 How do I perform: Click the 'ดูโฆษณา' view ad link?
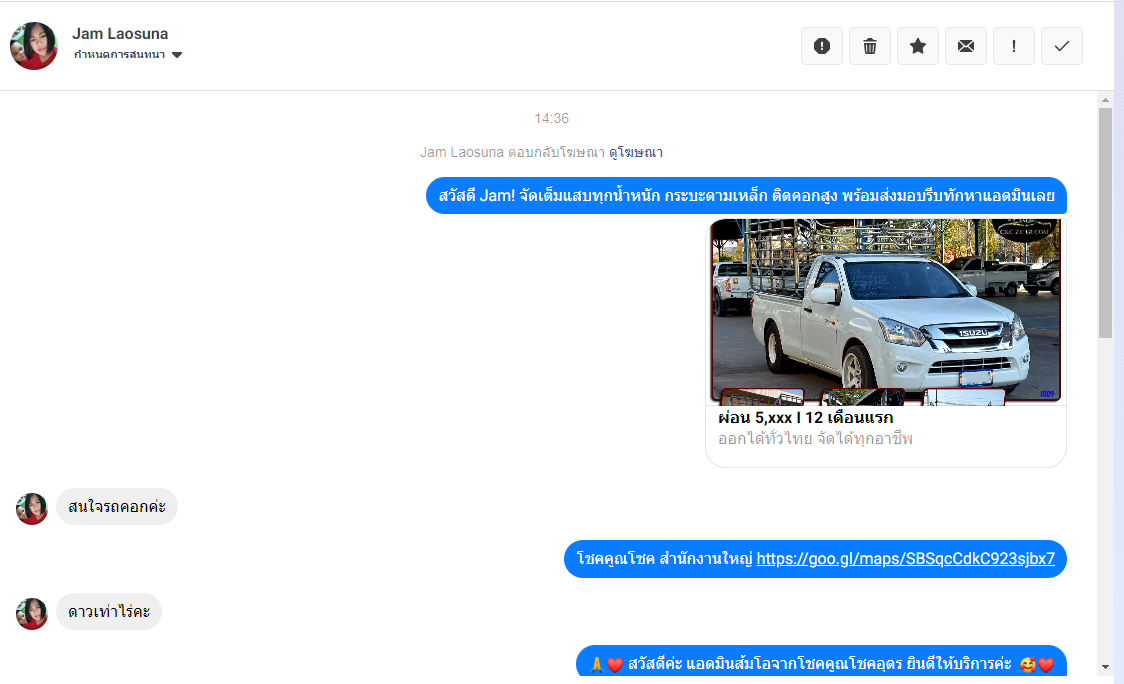636,153
